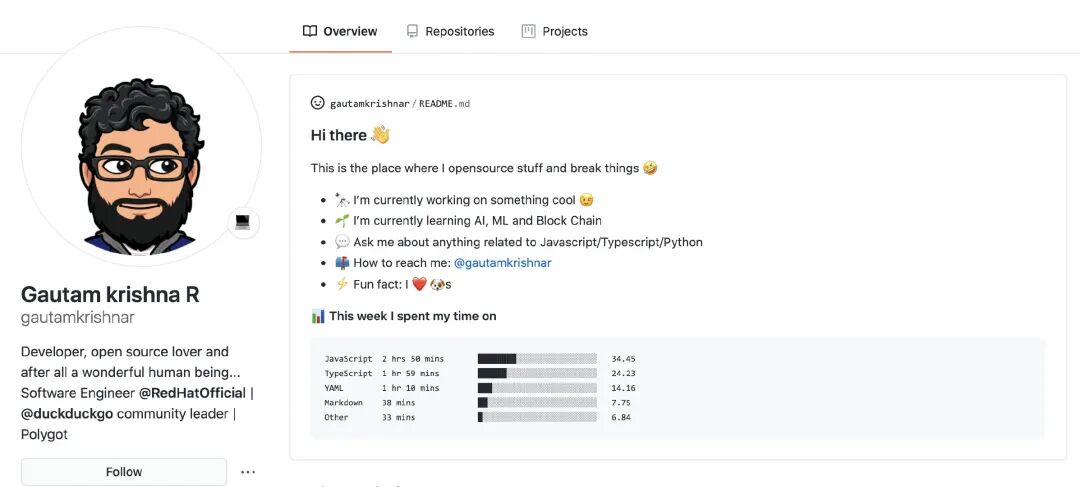
Task: Click the profile avatar picture
Action: [141, 146]
